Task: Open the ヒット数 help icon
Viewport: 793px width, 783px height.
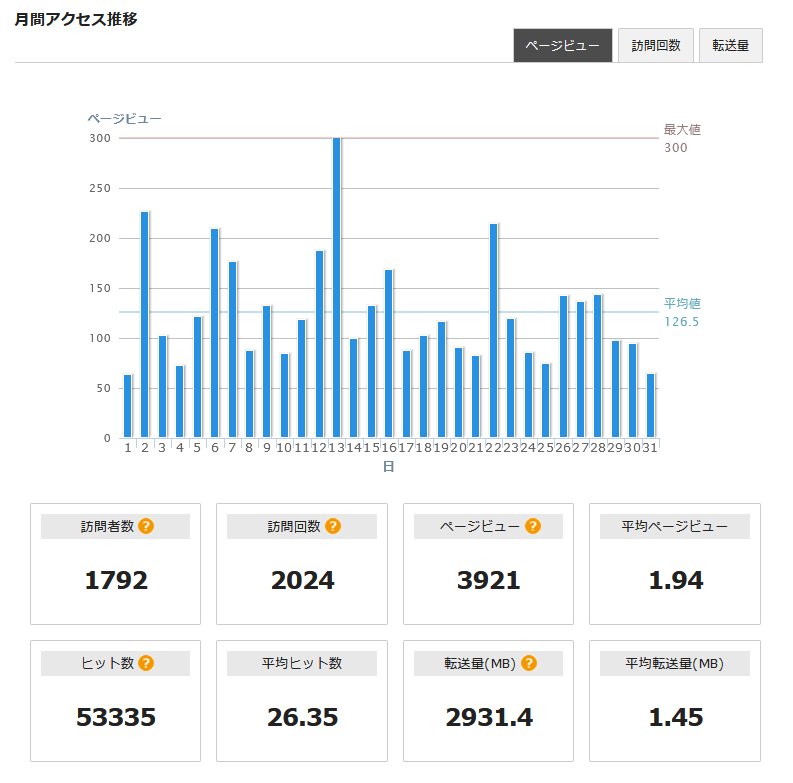Action: click(146, 663)
